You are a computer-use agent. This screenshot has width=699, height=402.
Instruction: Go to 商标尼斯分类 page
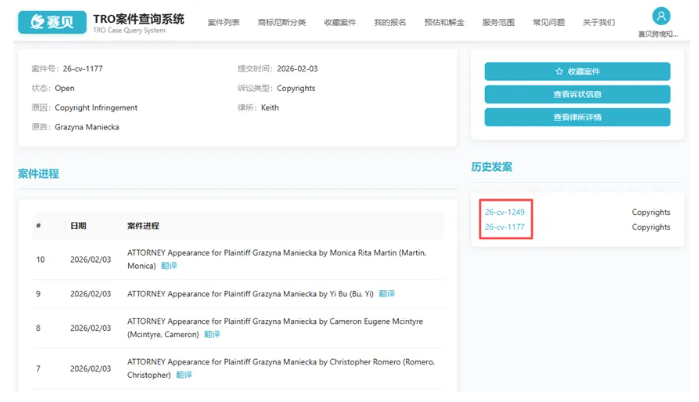[281, 22]
